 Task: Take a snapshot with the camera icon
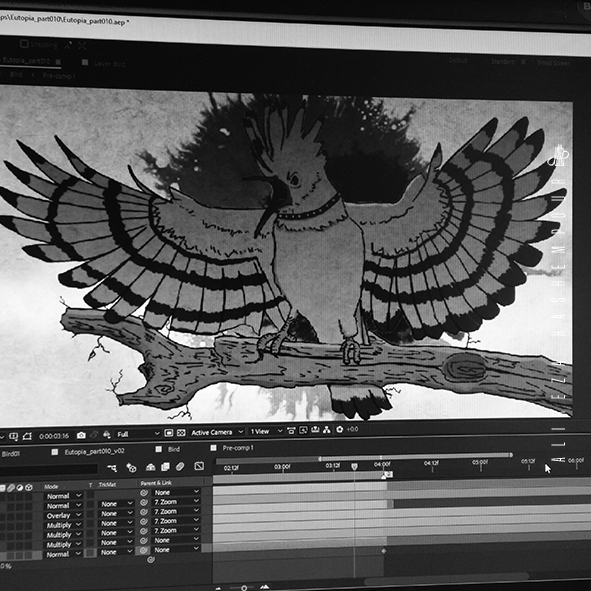(81, 436)
